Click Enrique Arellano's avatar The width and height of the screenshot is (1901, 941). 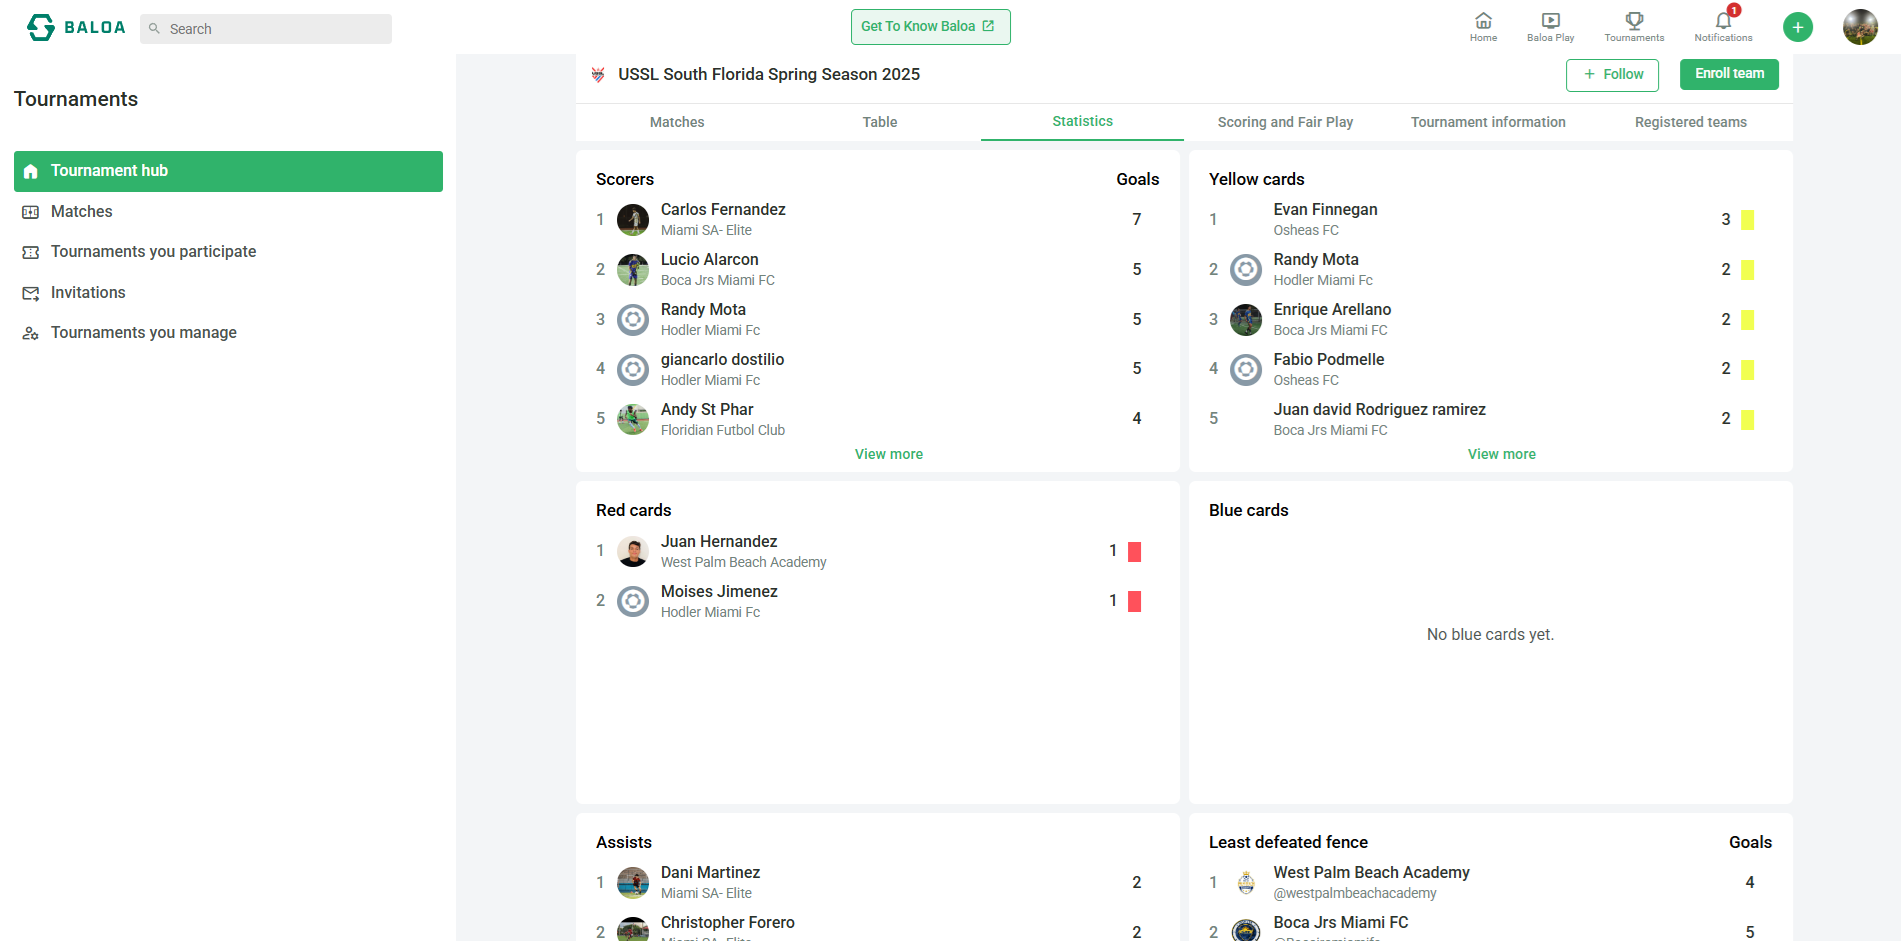(x=1246, y=319)
